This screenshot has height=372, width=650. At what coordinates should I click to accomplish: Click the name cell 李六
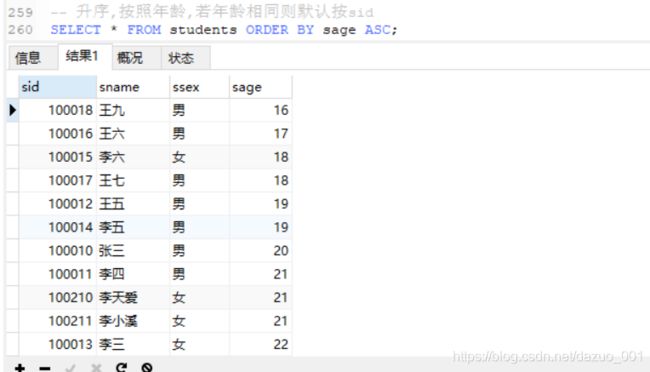(133, 157)
